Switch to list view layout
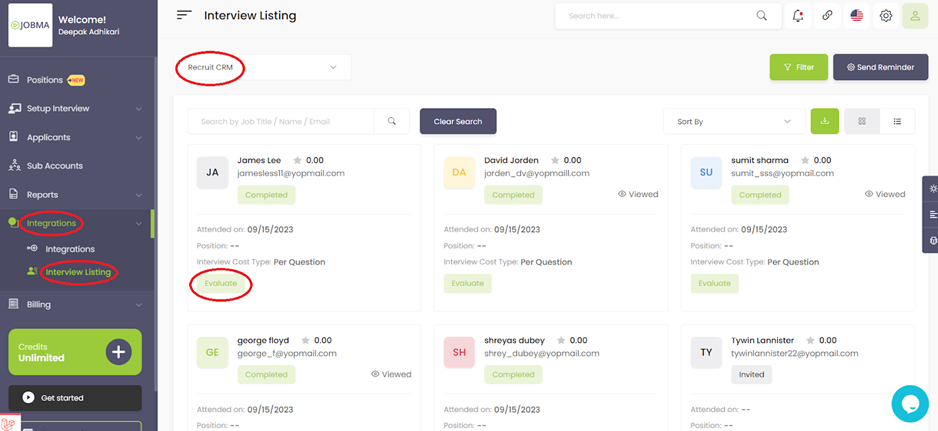The height and width of the screenshot is (431, 938). tap(897, 121)
